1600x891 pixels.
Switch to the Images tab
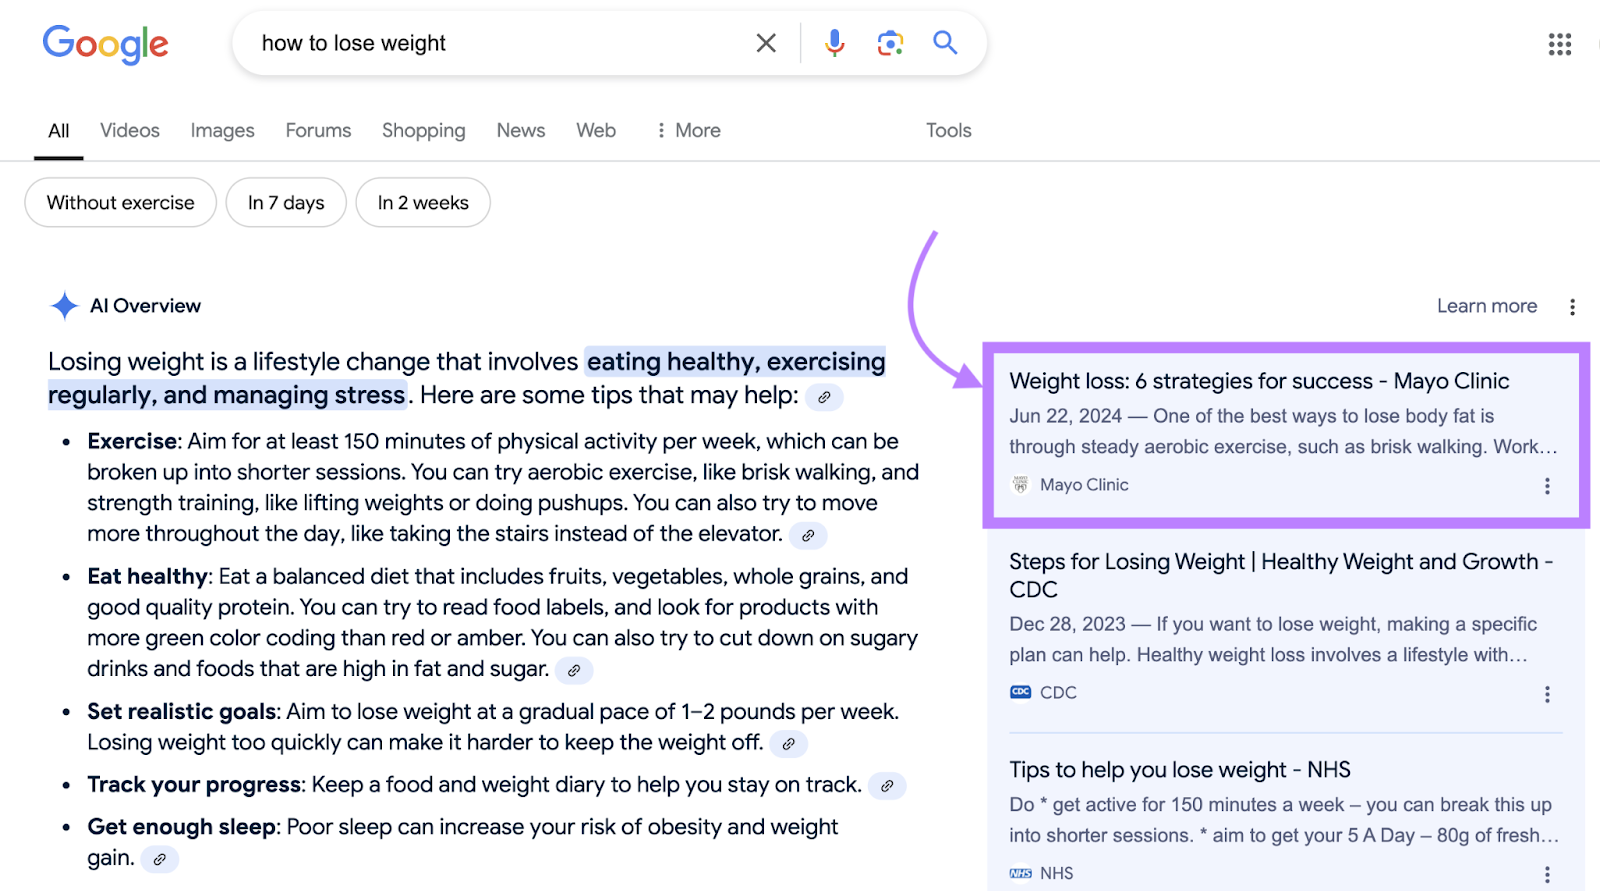pos(222,131)
